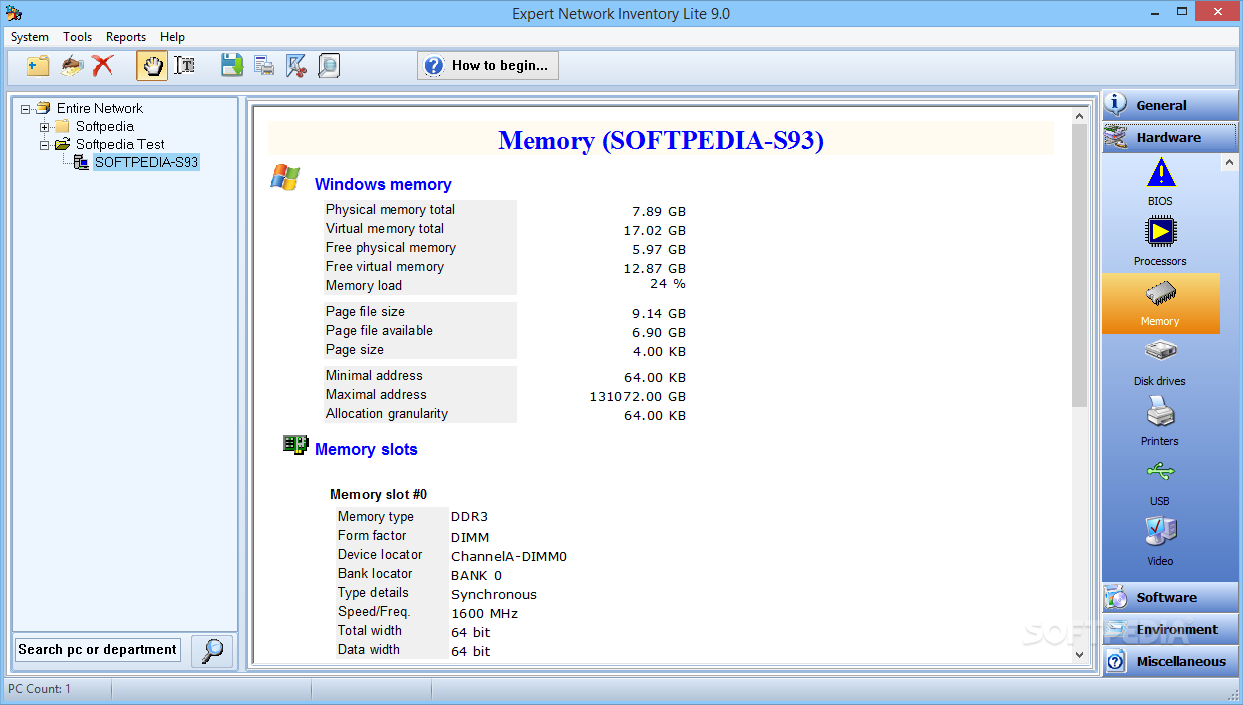
Task: Click the Windows flag icon by Windows memory
Action: point(285,178)
